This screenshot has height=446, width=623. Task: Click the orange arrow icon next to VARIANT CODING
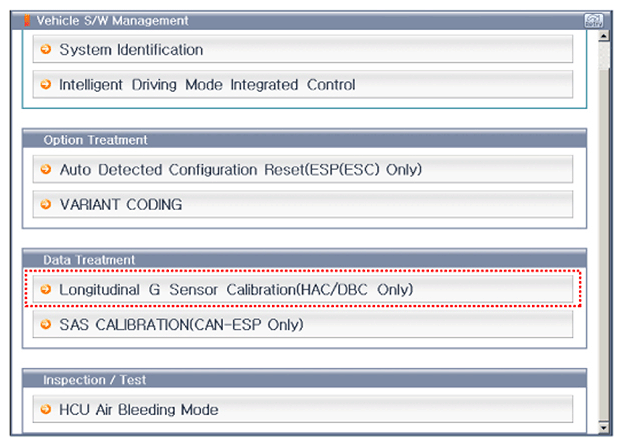point(46,204)
